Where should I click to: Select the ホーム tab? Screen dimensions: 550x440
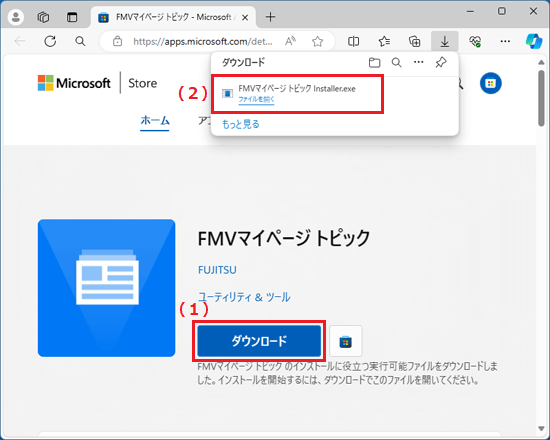click(155, 121)
